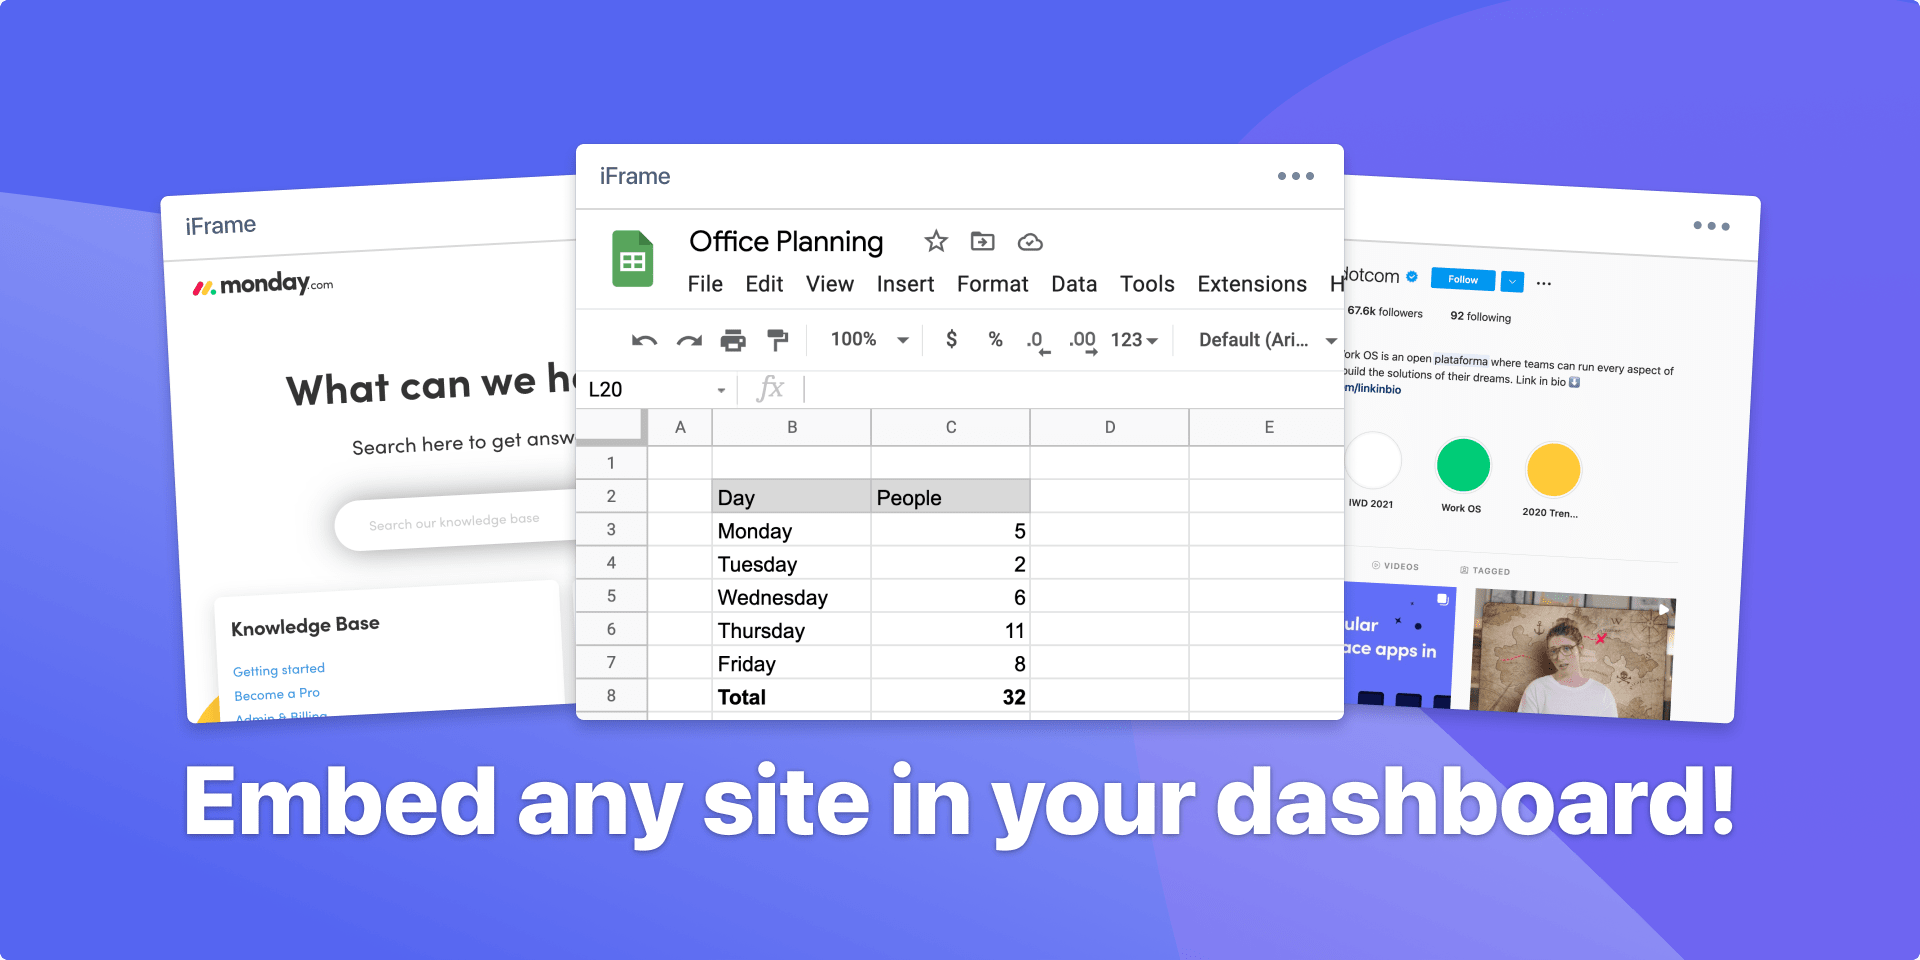Select column D header

coord(1110,427)
